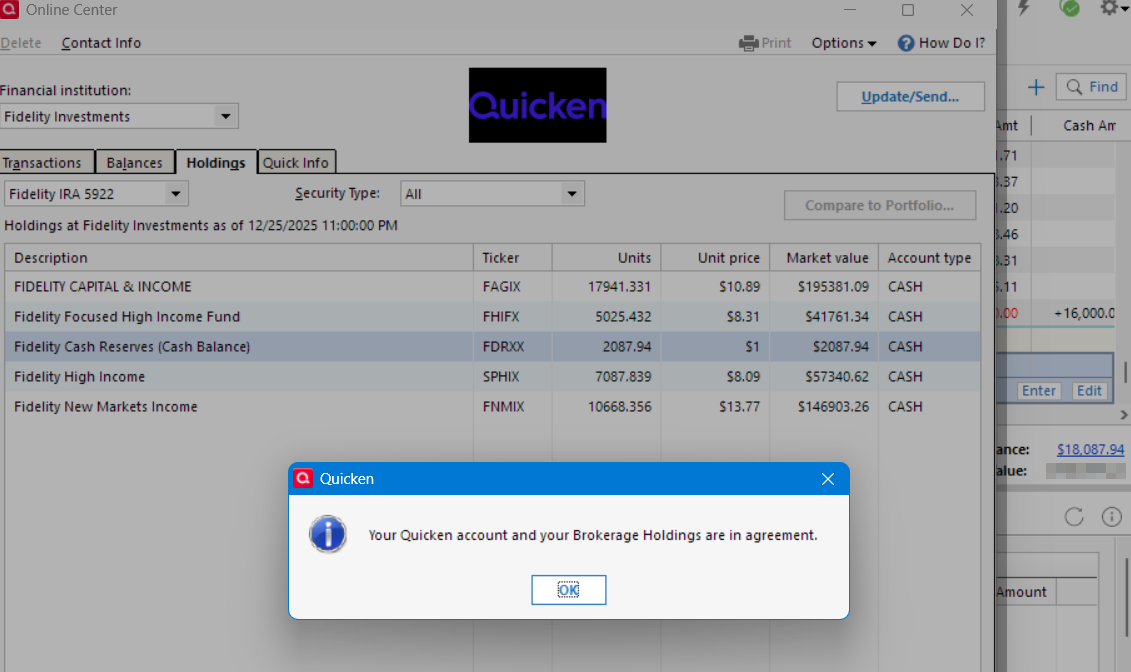Click the Find search button in background window

click(x=1092, y=87)
